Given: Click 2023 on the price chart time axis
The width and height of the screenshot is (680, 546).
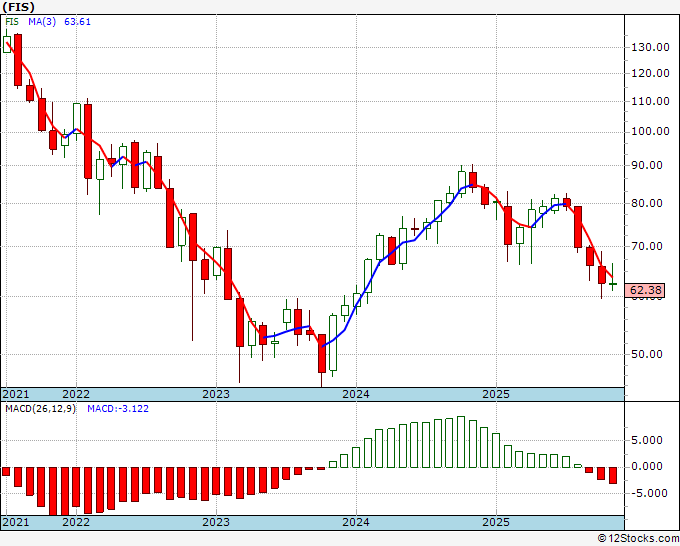Looking at the screenshot, I should pos(216,394).
